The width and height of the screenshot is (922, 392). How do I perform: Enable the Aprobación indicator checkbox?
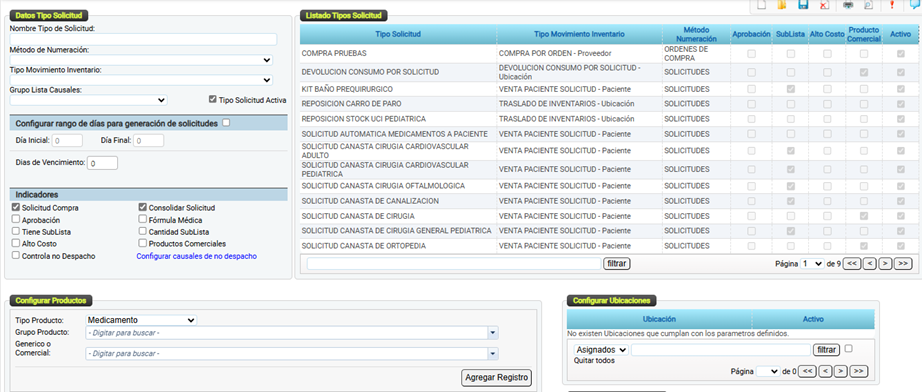point(15,219)
